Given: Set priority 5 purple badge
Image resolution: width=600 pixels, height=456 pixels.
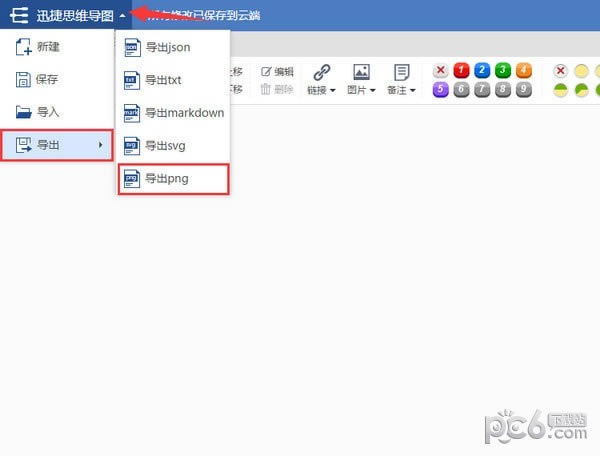Looking at the screenshot, I should pos(440,90).
